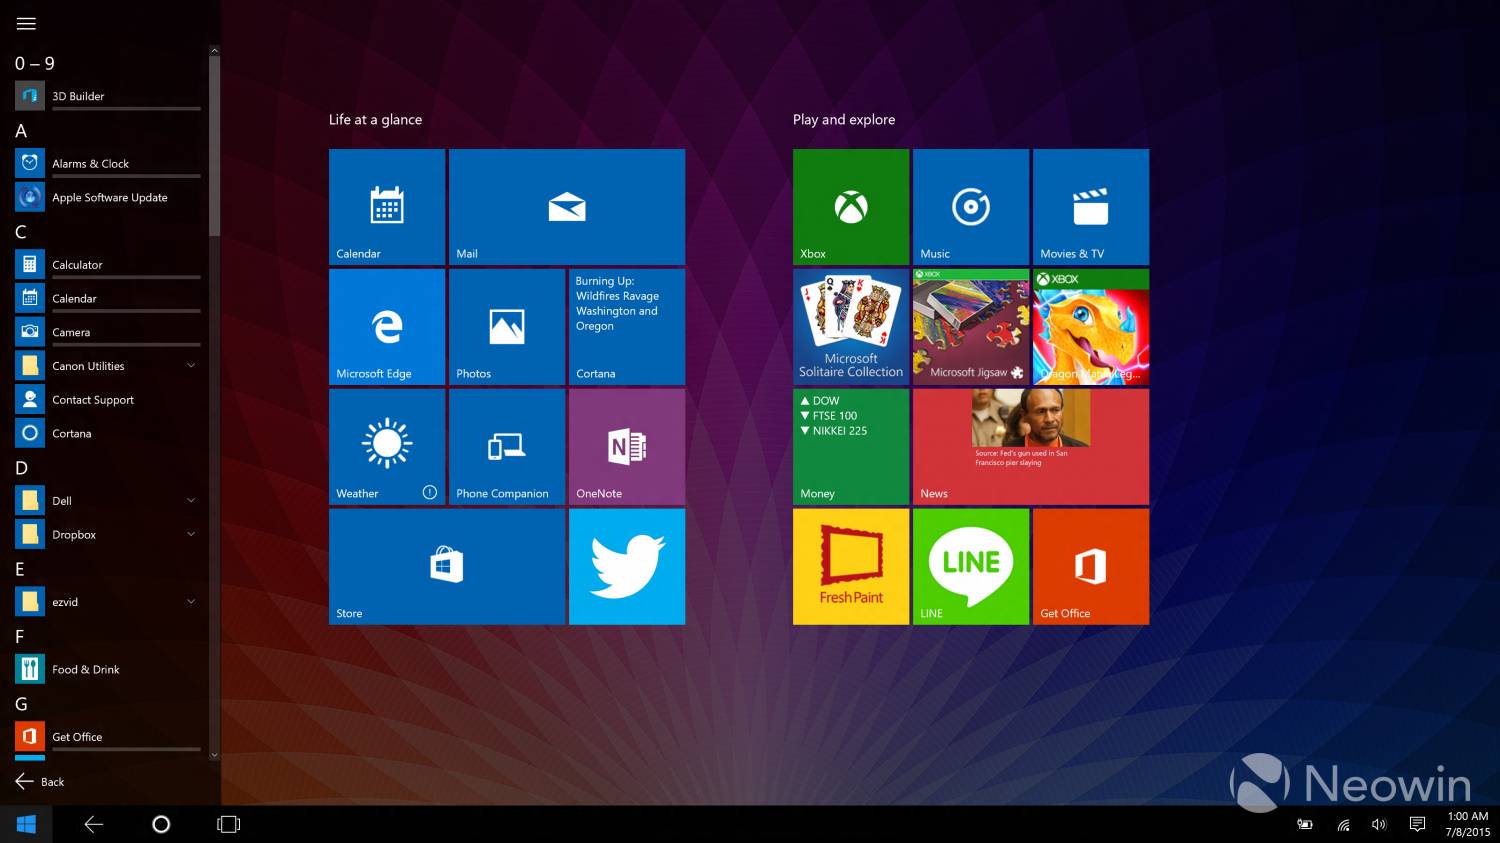Open the Photos tile
1500x843 pixels.
pos(507,327)
